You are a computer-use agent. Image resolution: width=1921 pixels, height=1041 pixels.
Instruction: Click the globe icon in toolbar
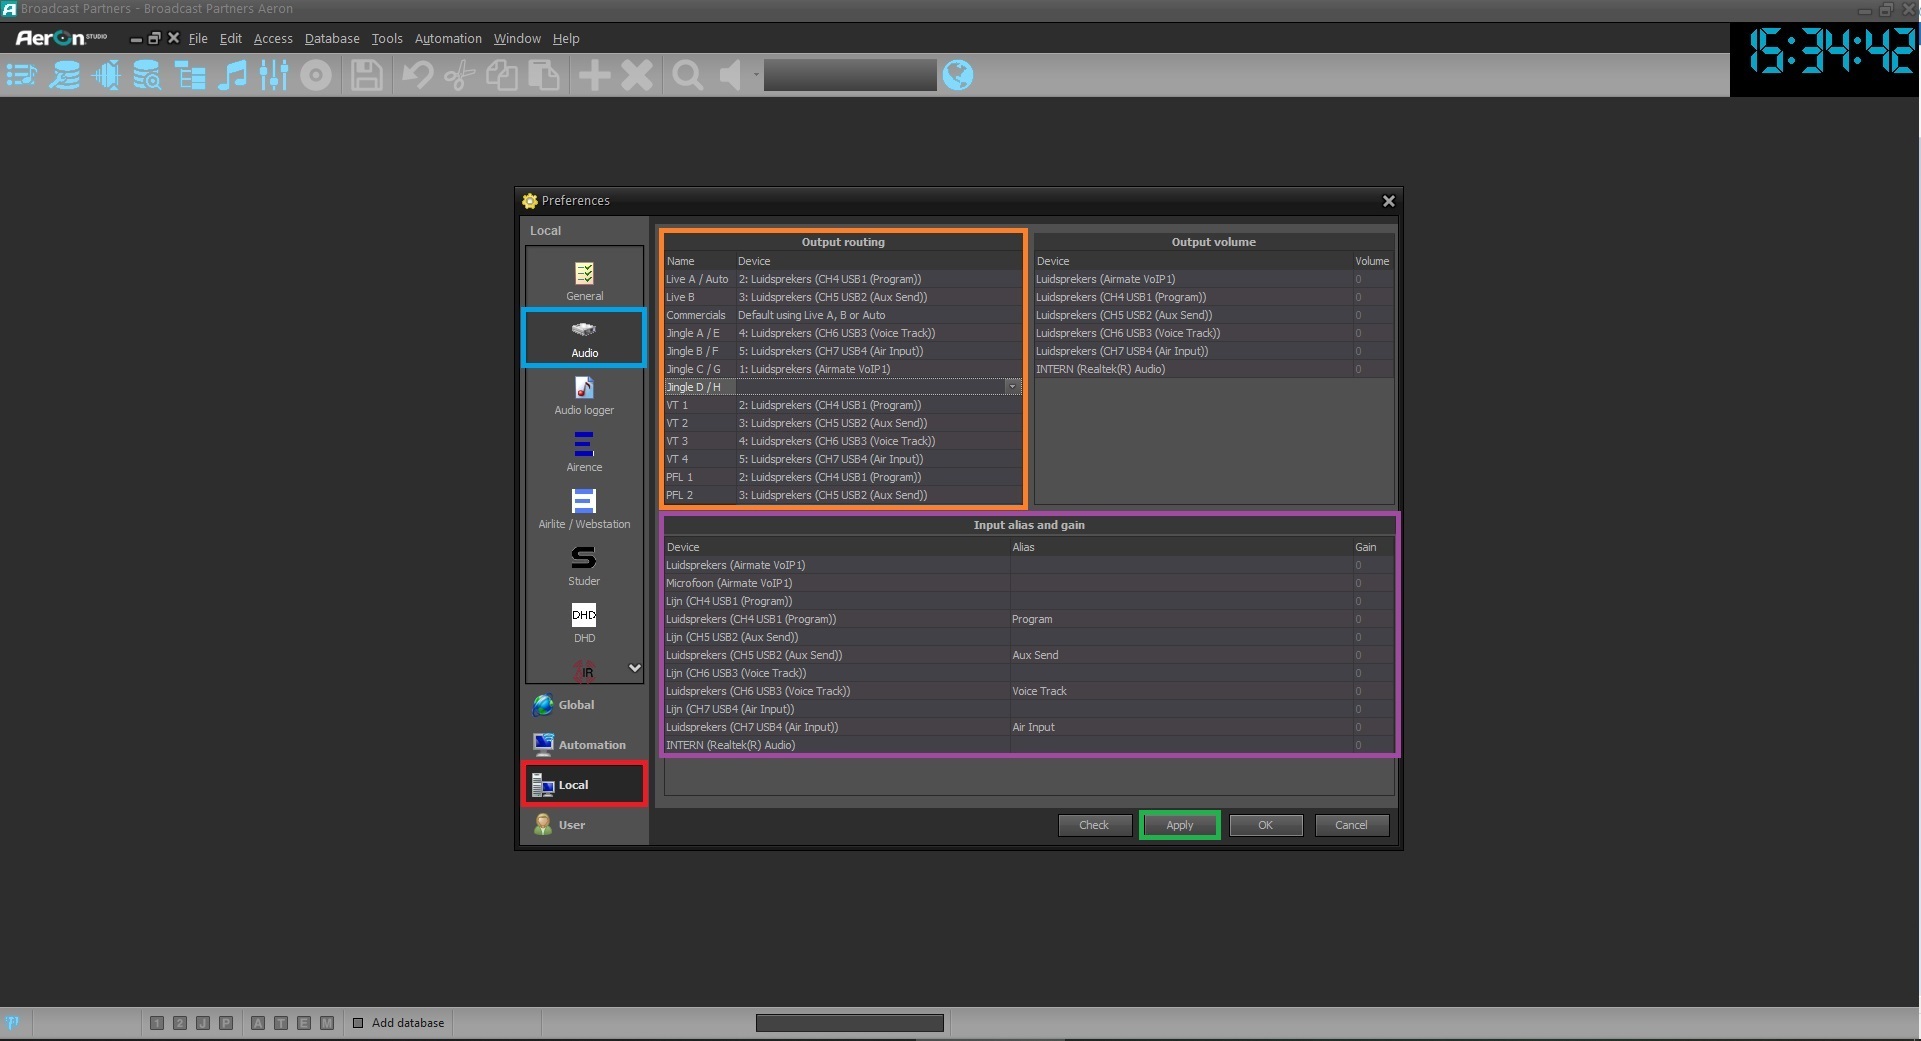(x=958, y=75)
